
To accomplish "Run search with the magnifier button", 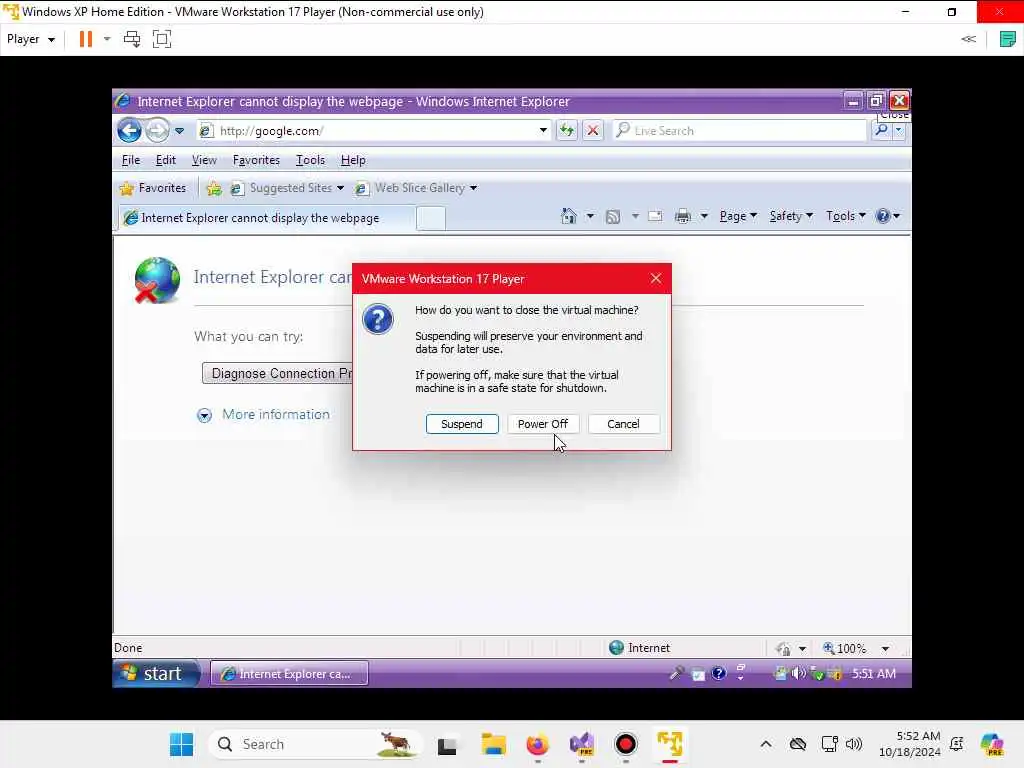I will click(882, 131).
